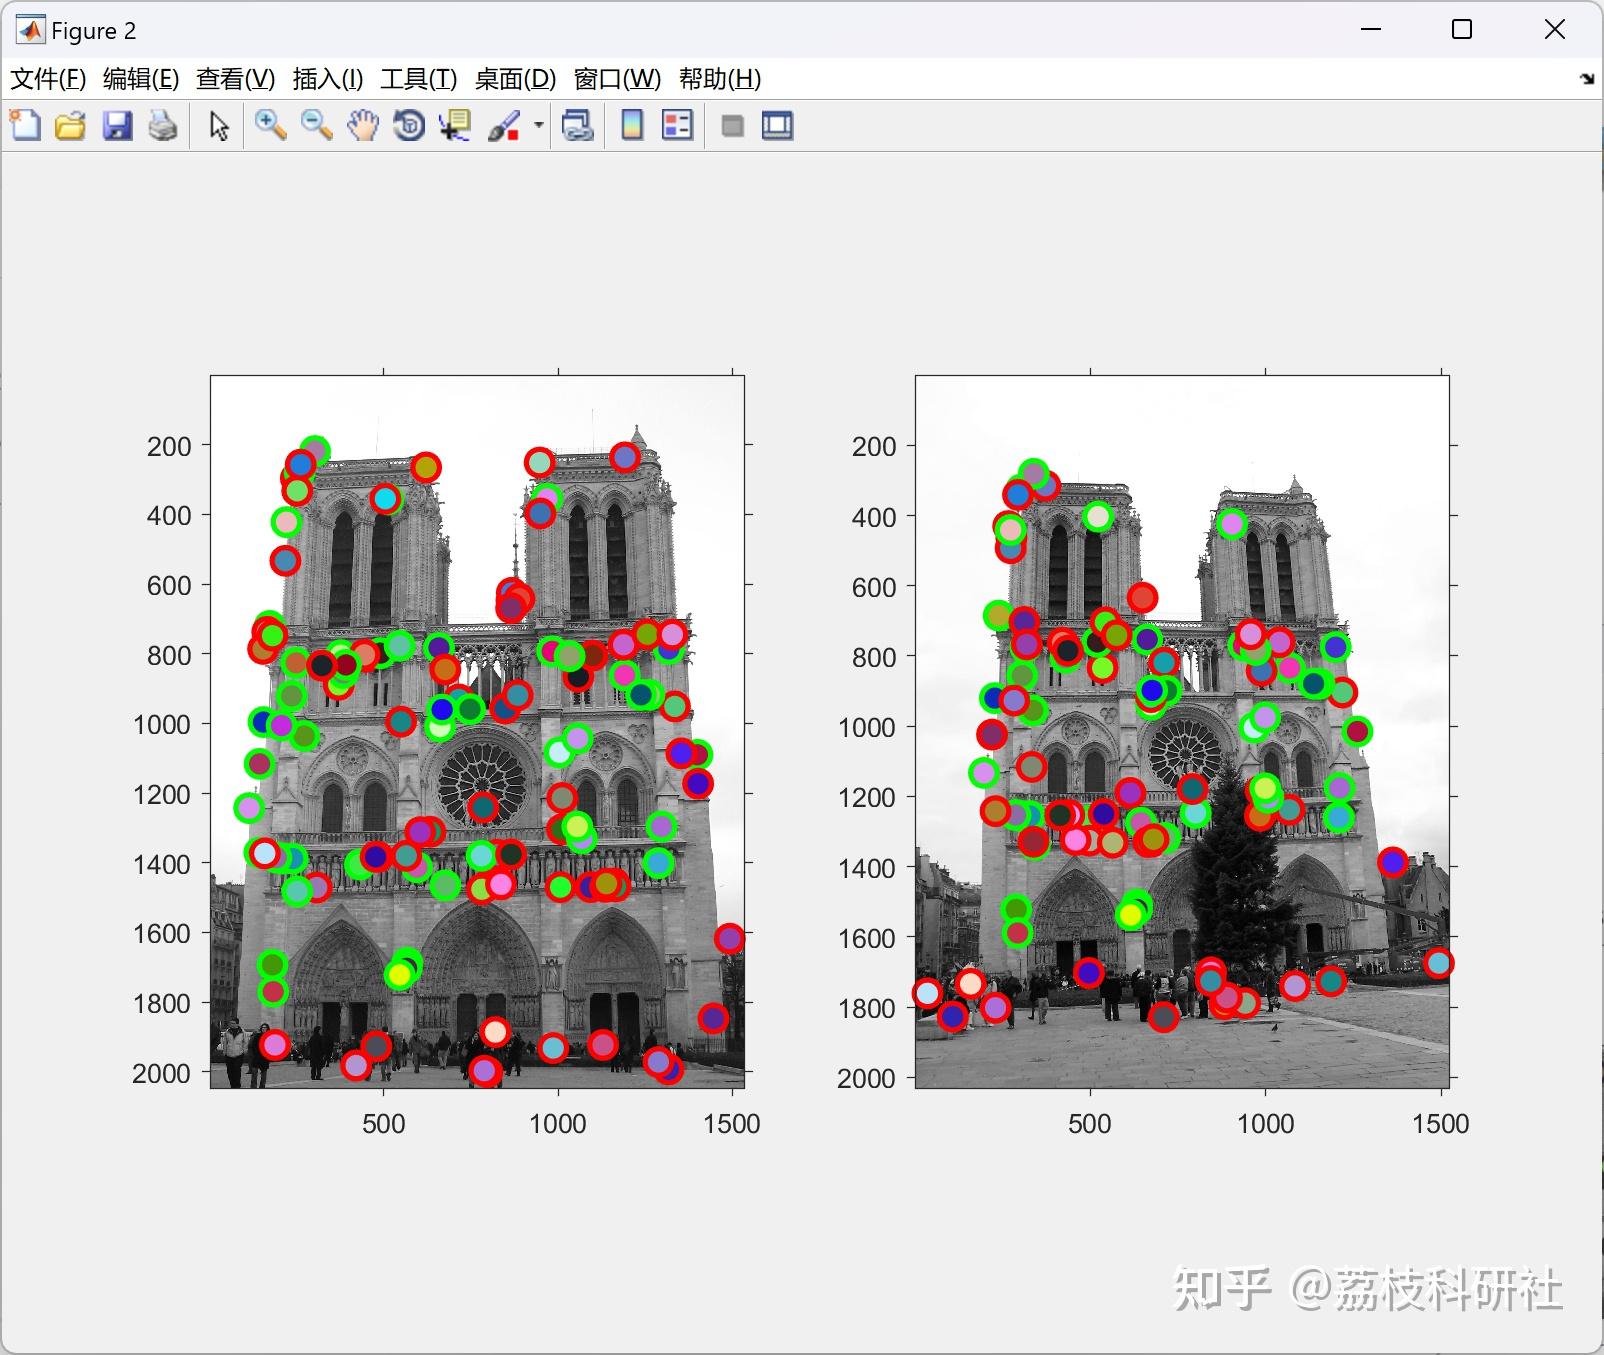Click the dock figure arrow at top right

pos(1586,78)
